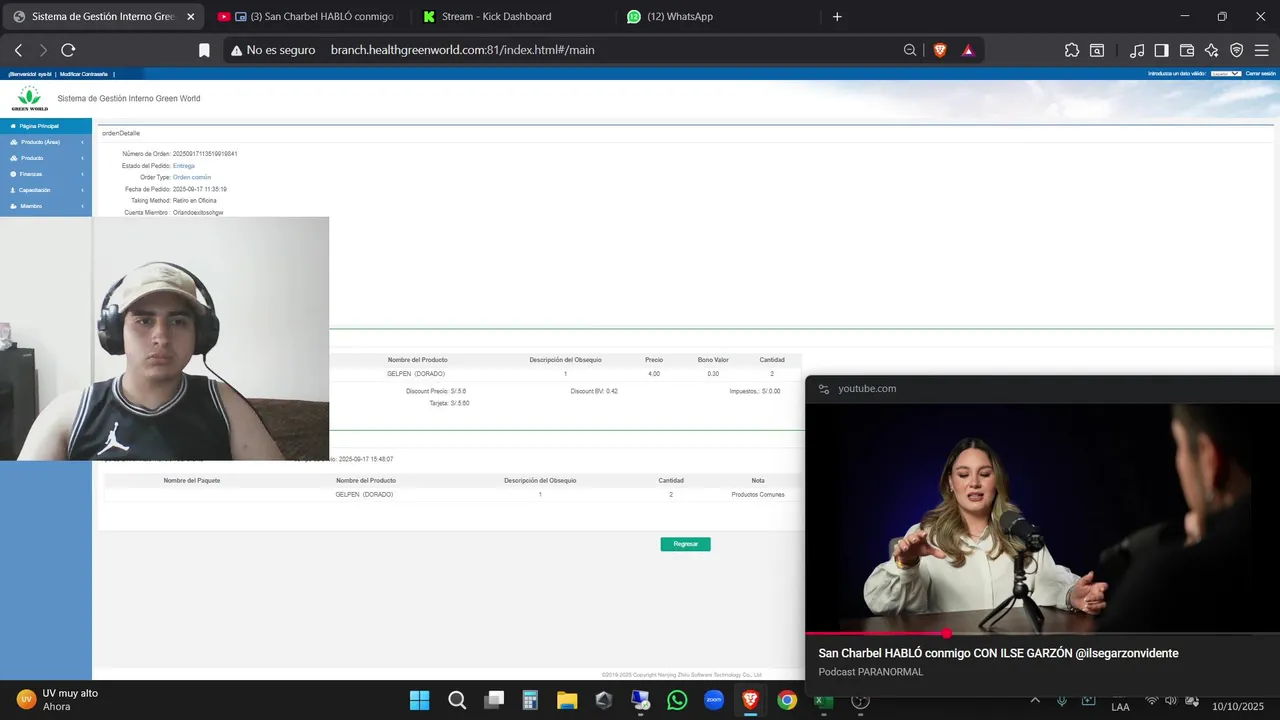Click the music note playlist icon
Viewport: 1280px width, 720px height.
(x=1137, y=50)
